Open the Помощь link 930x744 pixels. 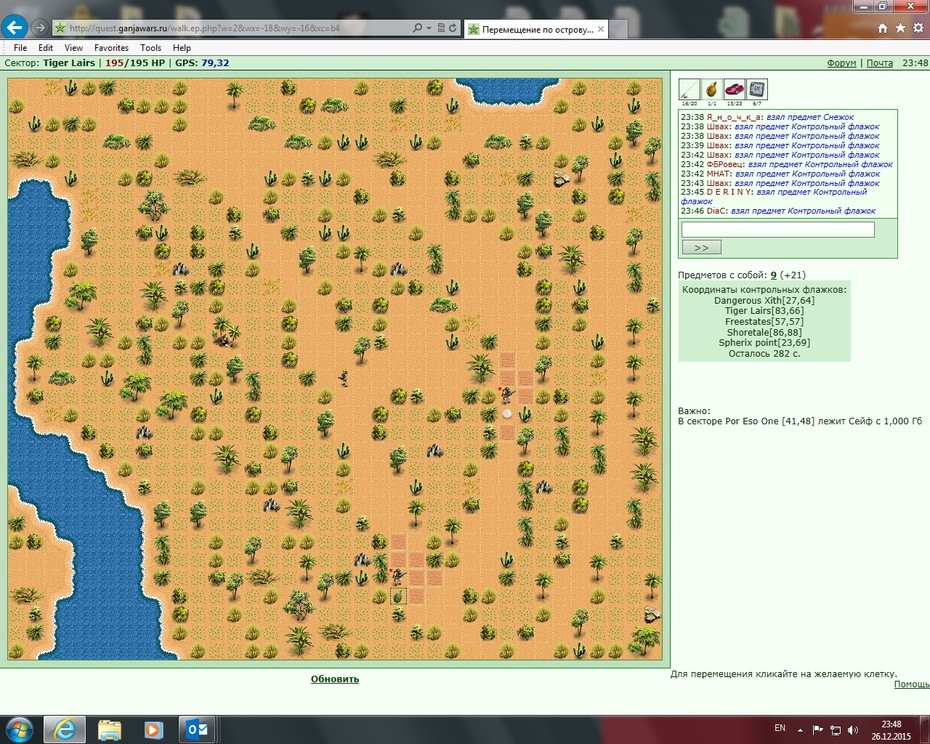click(x=912, y=684)
